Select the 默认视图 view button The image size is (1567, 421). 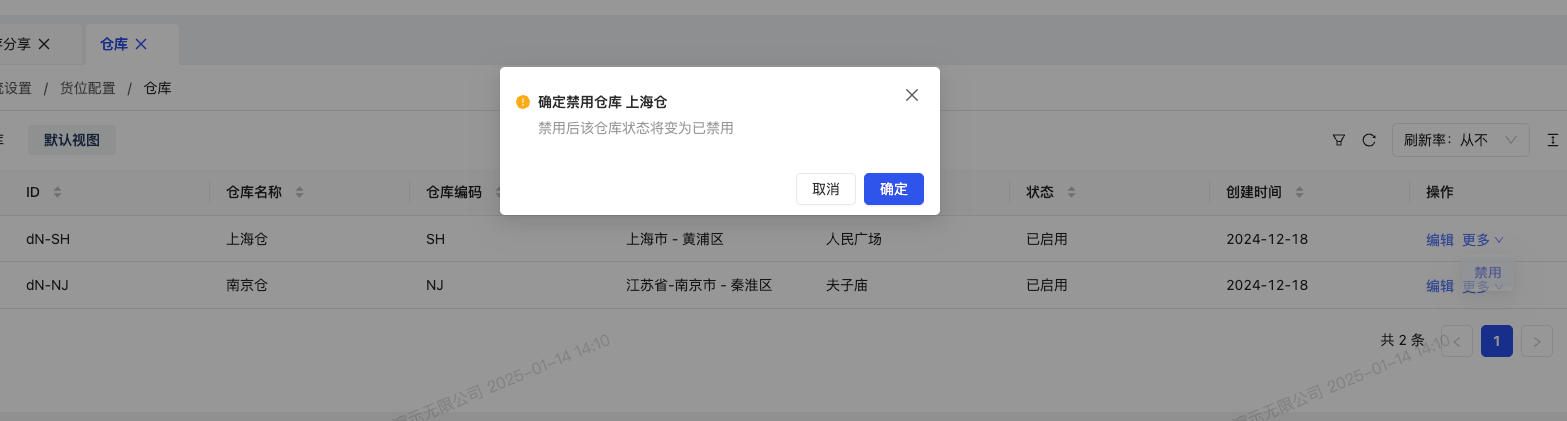coord(72,140)
